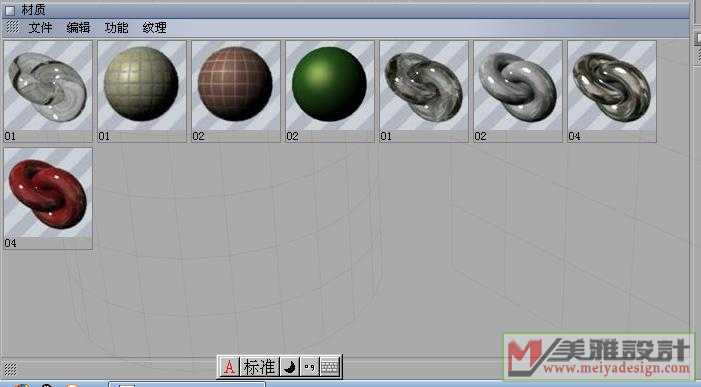Image resolution: width=701 pixels, height=387 pixels.
Task: Open the 功能 menu
Action: click(116, 28)
